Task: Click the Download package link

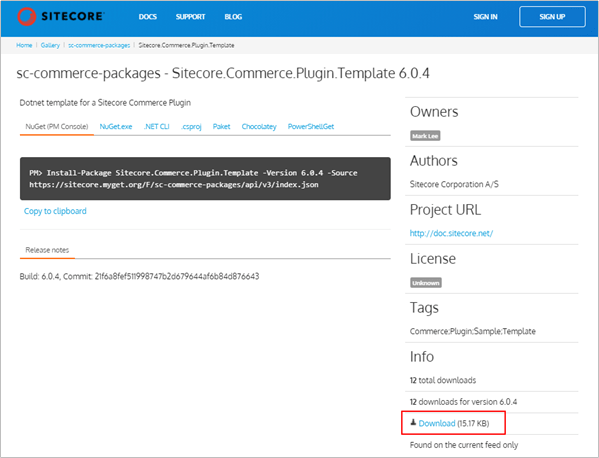Action: pyautogui.click(x=437, y=423)
